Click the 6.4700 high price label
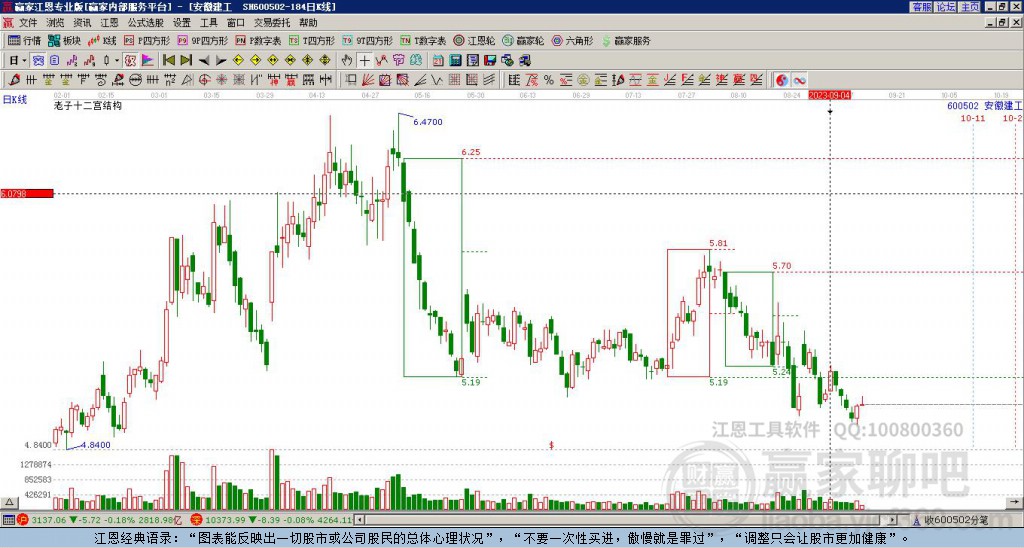 pos(428,121)
